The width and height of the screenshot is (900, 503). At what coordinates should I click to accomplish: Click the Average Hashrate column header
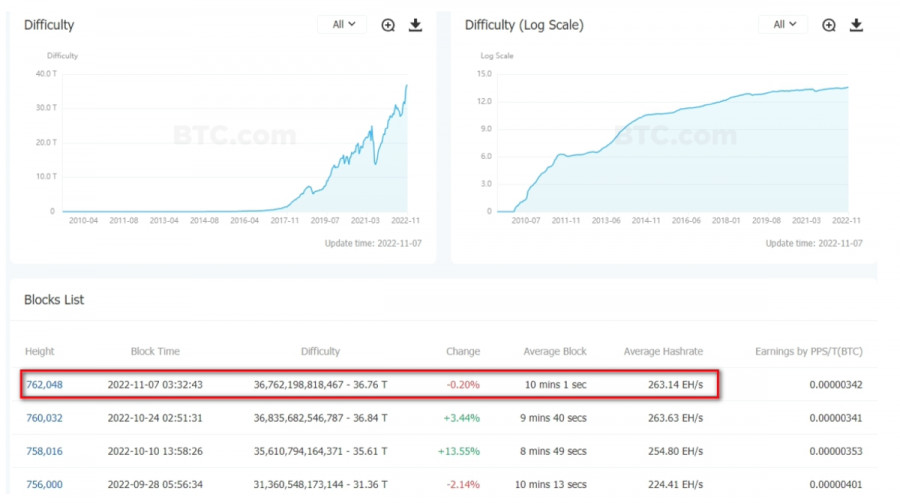pyautogui.click(x=663, y=351)
